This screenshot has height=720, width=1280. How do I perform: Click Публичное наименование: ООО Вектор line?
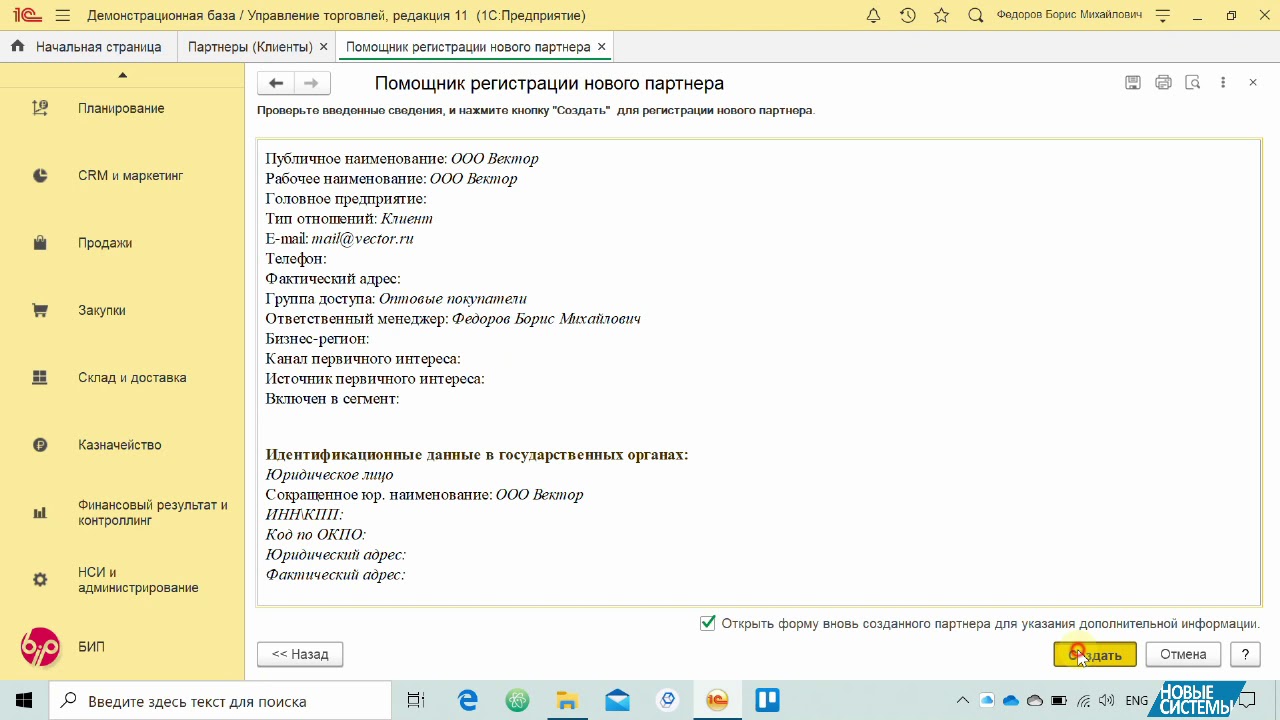tap(402, 159)
